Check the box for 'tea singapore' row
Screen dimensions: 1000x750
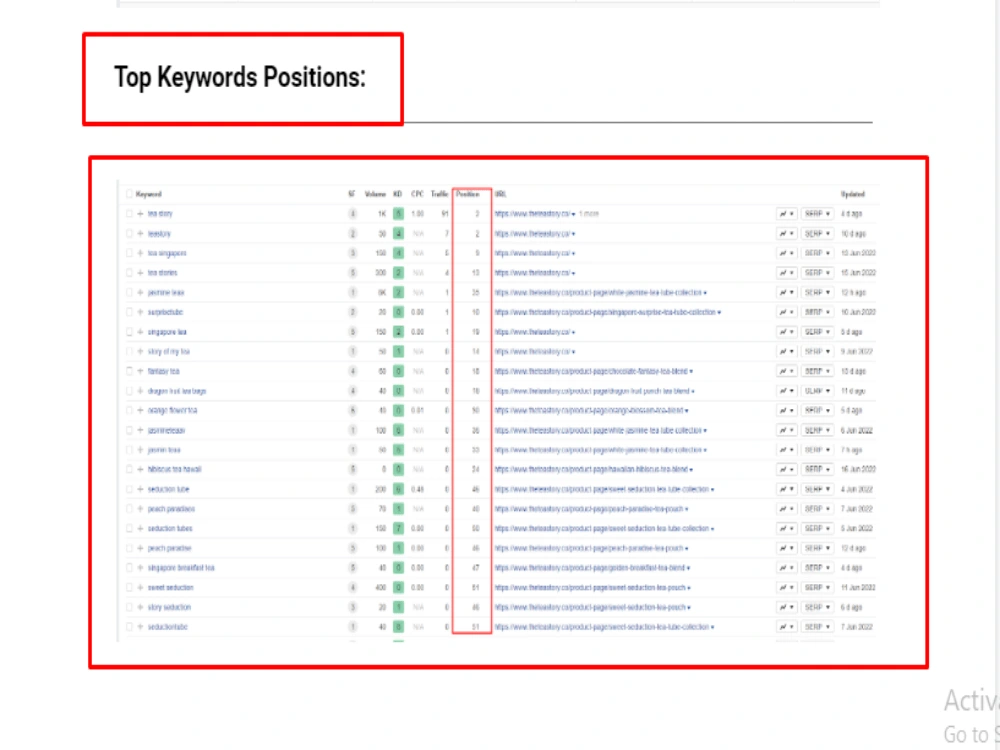point(129,253)
